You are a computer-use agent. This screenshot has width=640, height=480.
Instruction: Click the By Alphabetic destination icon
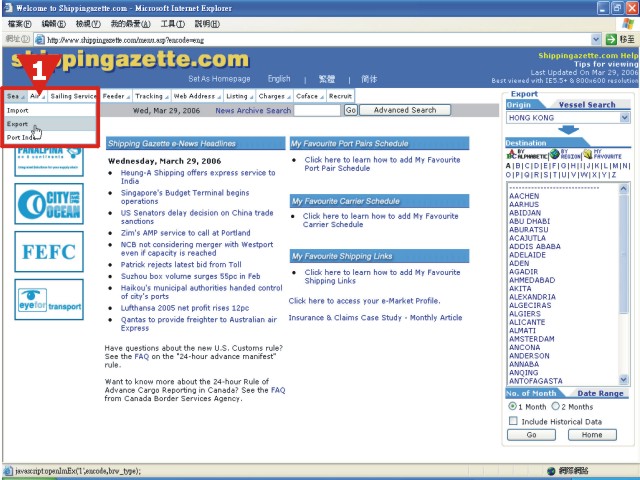(x=527, y=154)
